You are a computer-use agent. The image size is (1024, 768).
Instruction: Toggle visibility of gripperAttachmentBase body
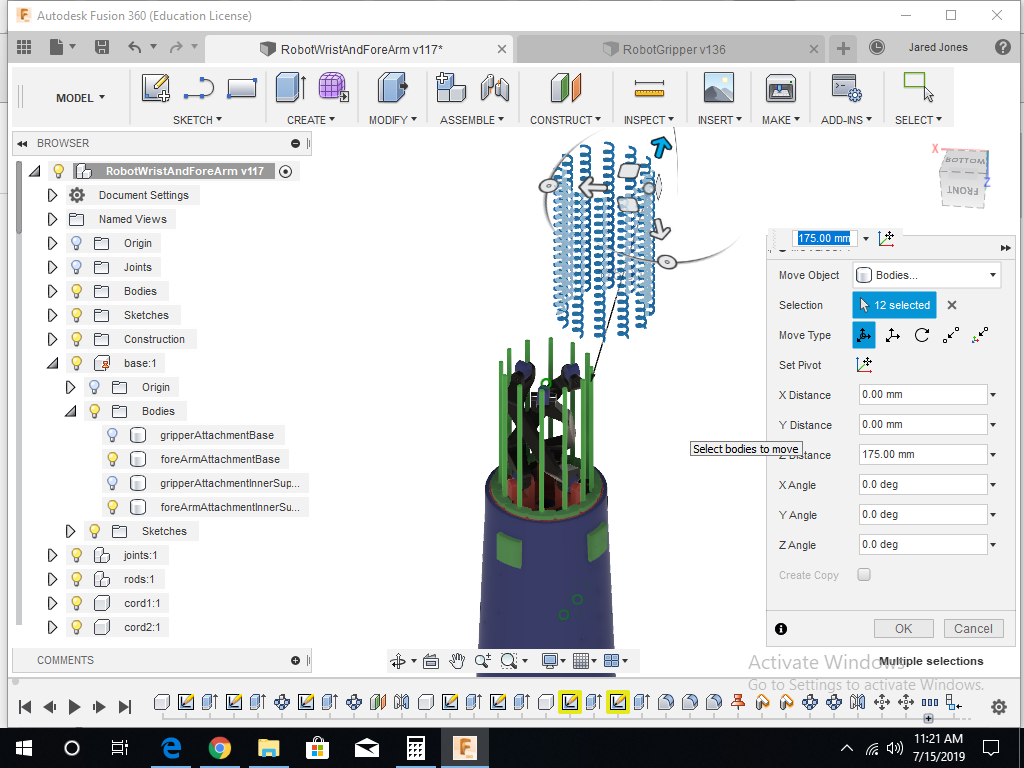click(x=112, y=435)
